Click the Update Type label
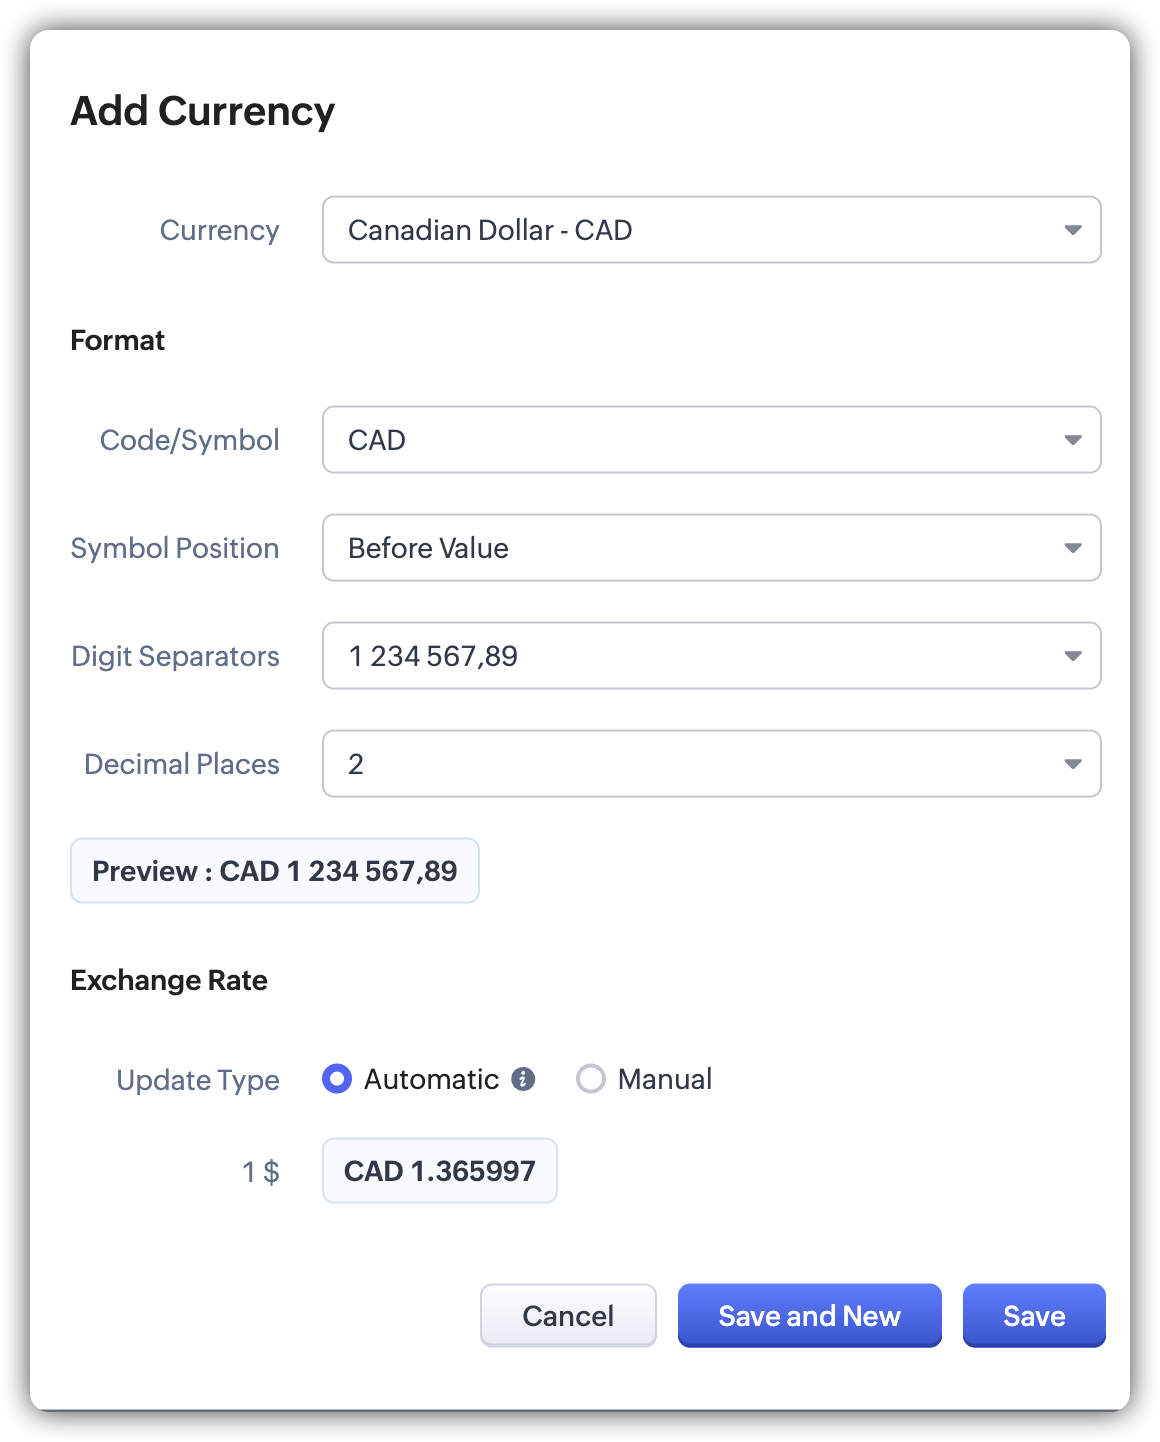 click(198, 1080)
